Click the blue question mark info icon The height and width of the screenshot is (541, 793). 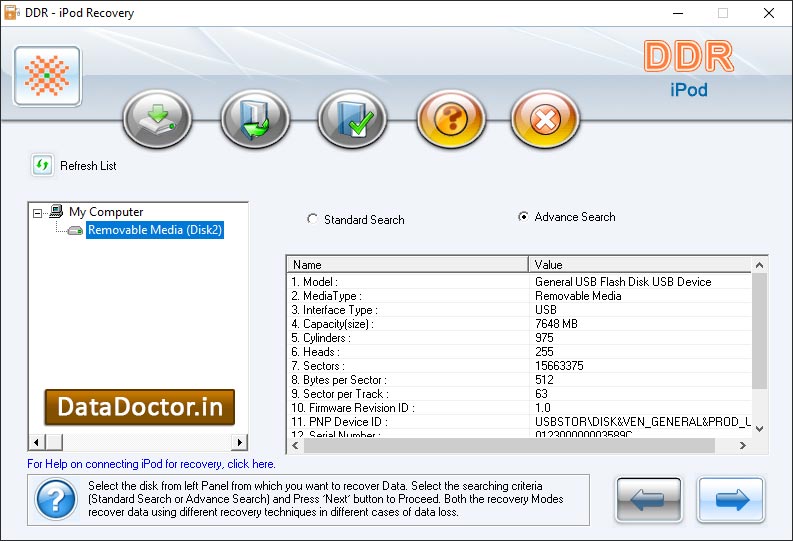coord(56,499)
